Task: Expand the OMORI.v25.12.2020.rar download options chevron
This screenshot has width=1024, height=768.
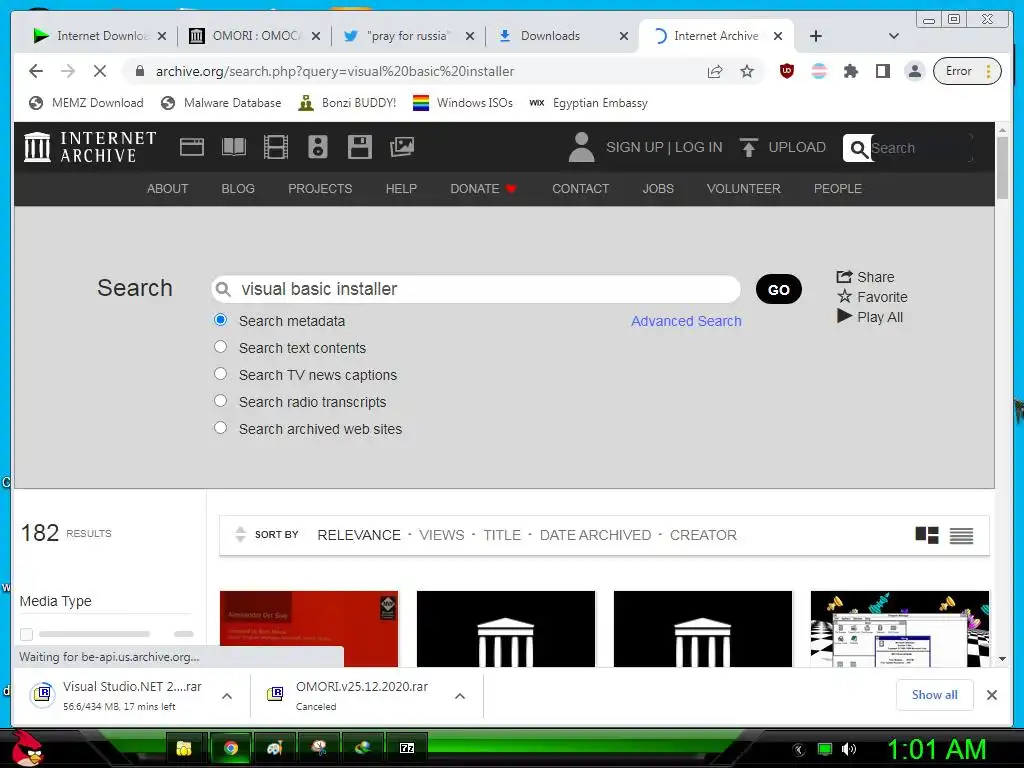Action: click(460, 696)
